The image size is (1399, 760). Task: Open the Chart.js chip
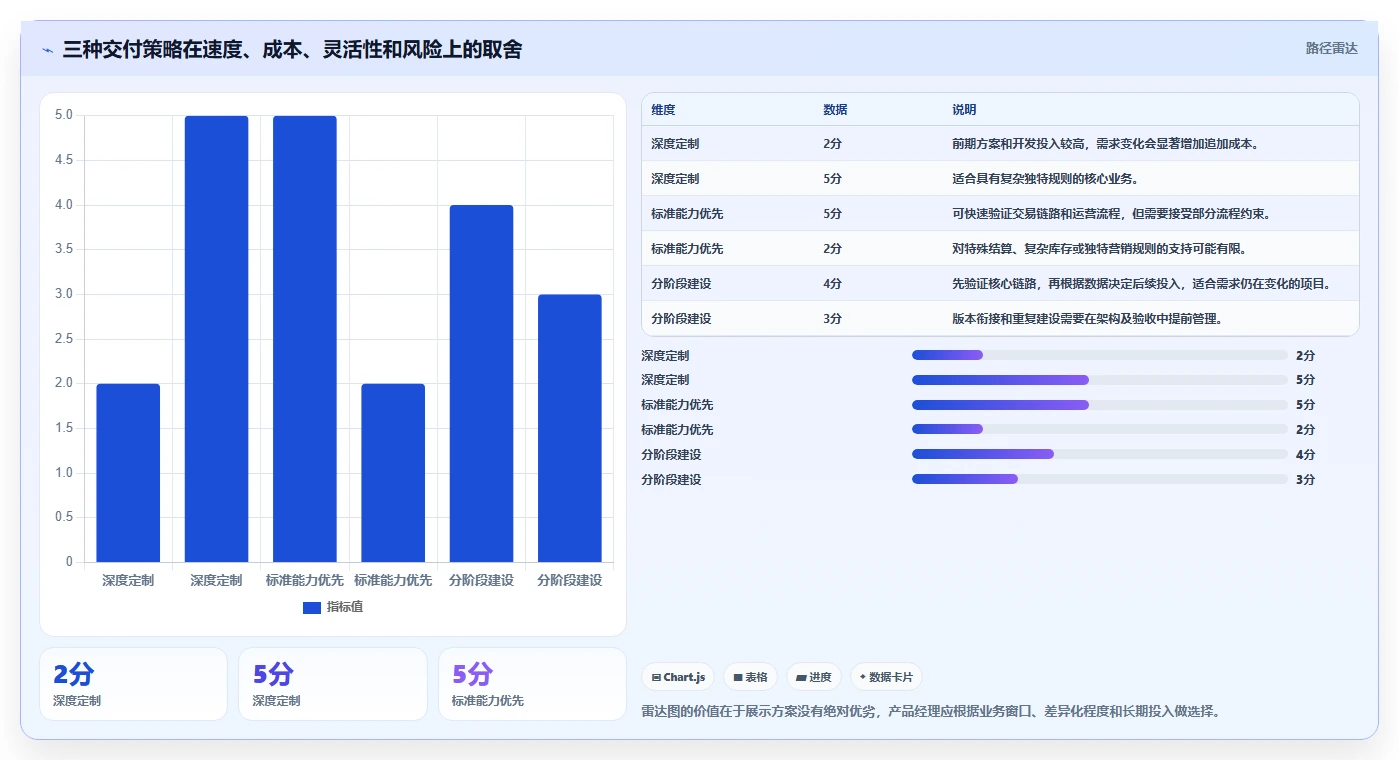[678, 677]
